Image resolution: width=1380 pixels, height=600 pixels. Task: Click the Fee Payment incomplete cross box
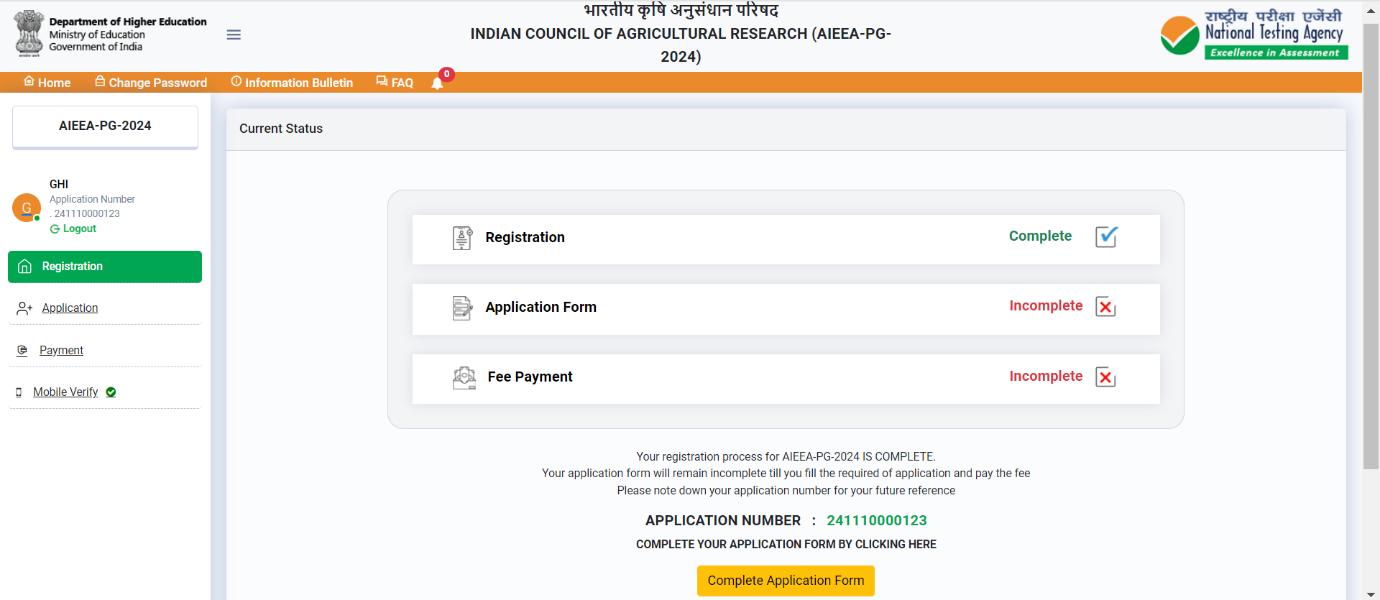(x=1105, y=377)
